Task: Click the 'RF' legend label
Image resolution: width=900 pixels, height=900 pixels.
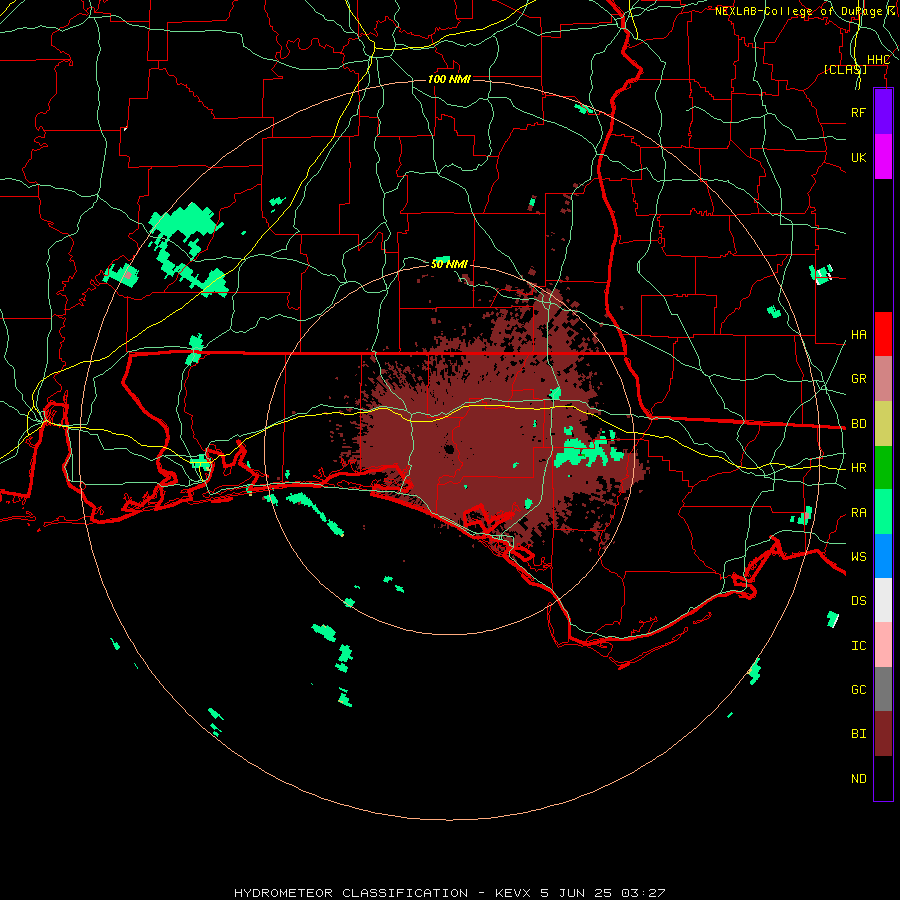Action: (x=858, y=112)
